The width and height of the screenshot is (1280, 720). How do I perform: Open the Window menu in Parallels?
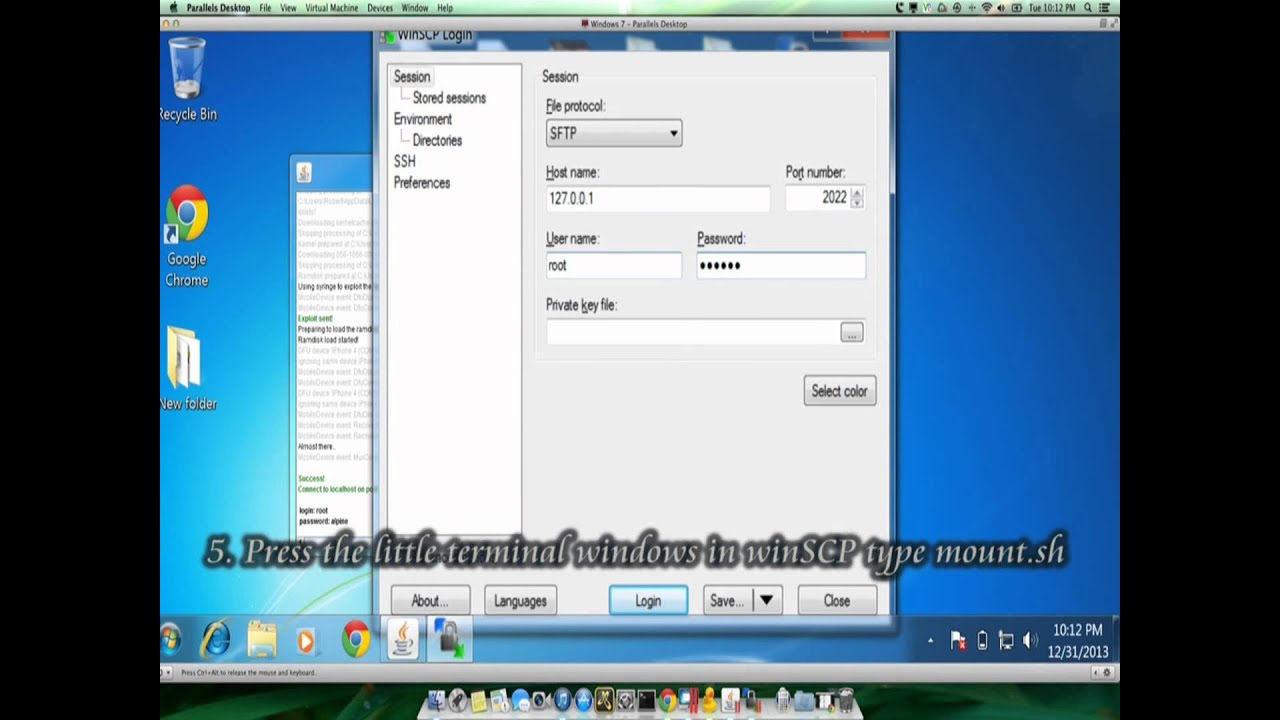point(415,7)
